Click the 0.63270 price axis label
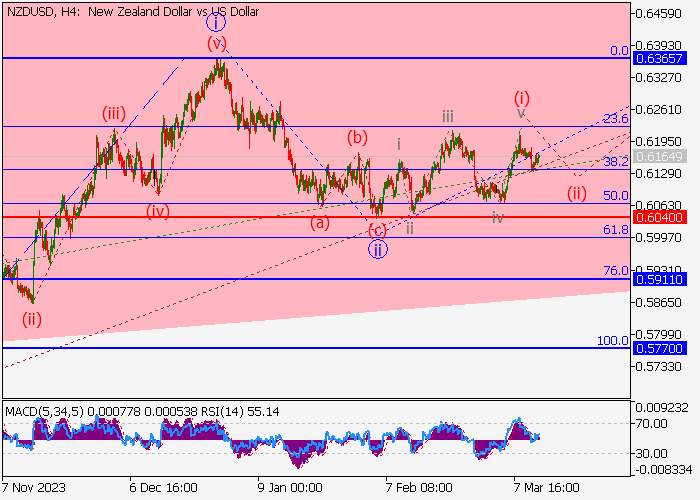 tap(658, 78)
